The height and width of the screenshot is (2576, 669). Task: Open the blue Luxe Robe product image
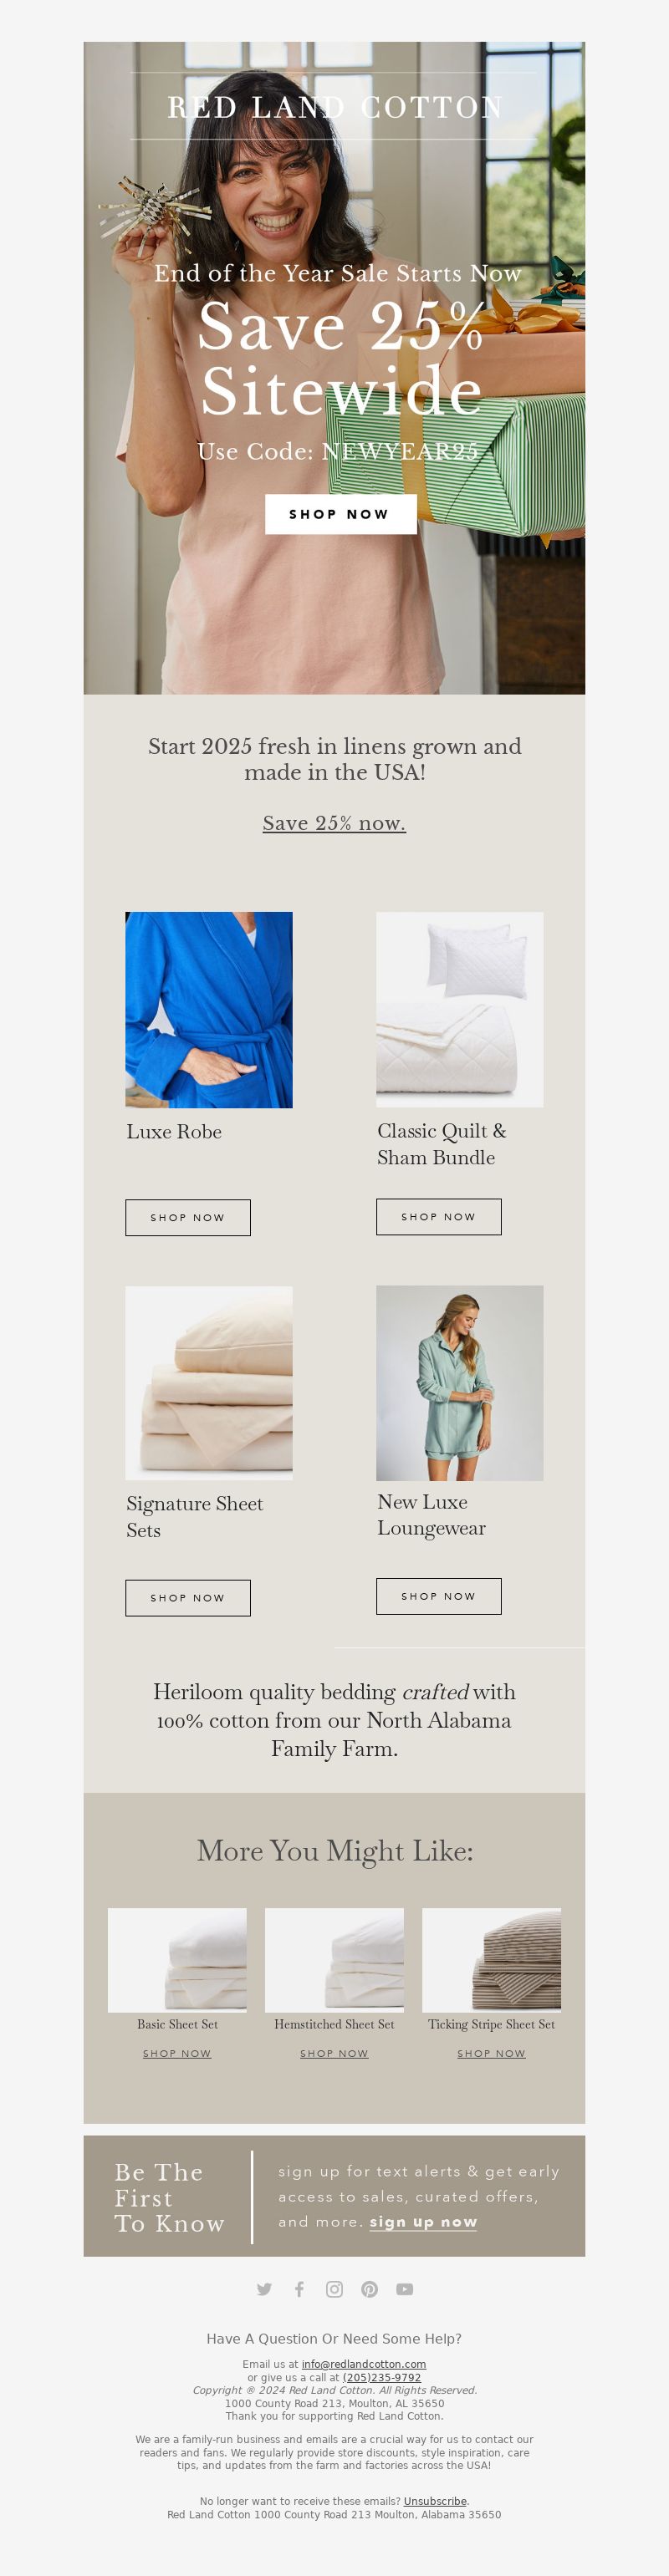(209, 1009)
